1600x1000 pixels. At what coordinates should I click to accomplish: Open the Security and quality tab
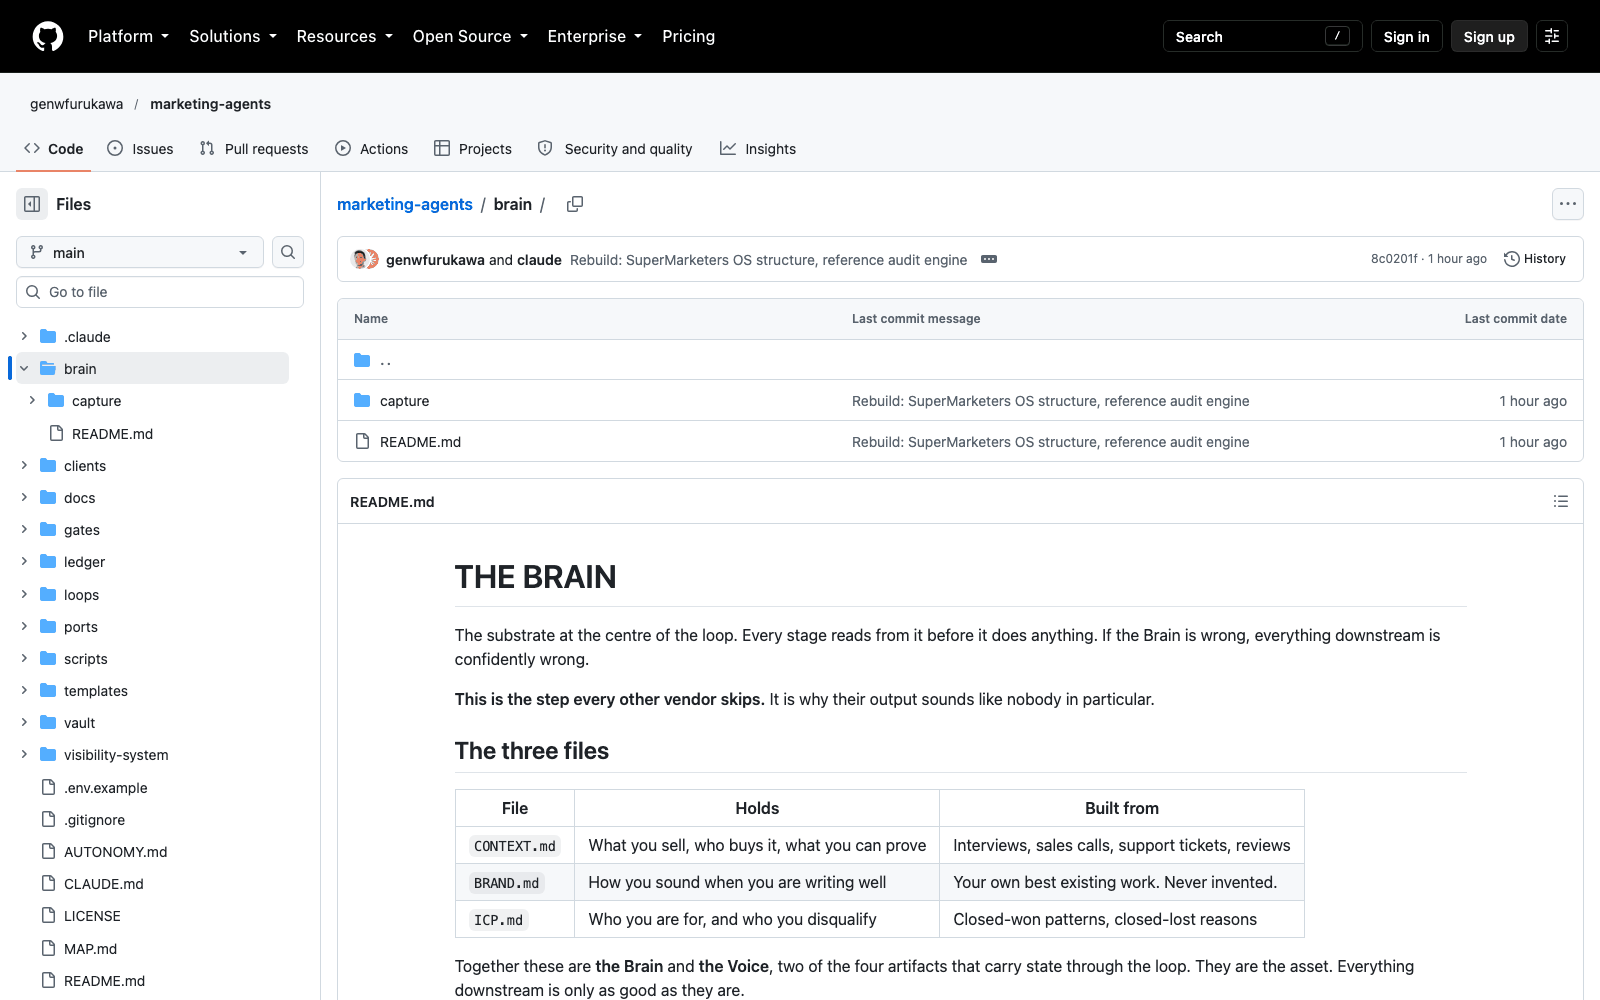pos(615,149)
